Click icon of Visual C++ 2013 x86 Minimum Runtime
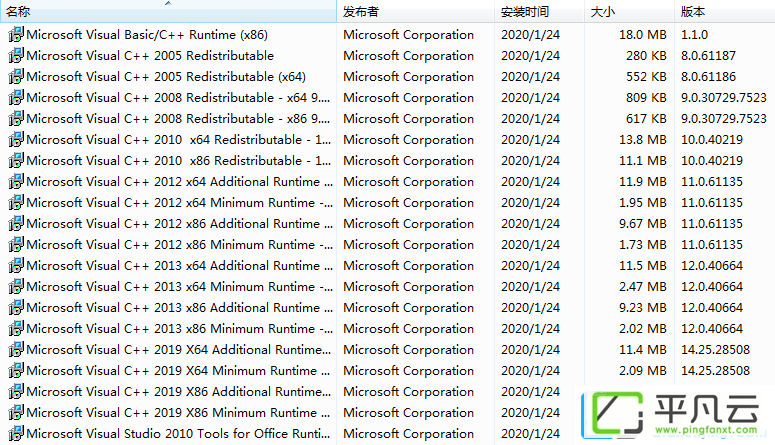Image resolution: width=775 pixels, height=445 pixels. (16, 329)
